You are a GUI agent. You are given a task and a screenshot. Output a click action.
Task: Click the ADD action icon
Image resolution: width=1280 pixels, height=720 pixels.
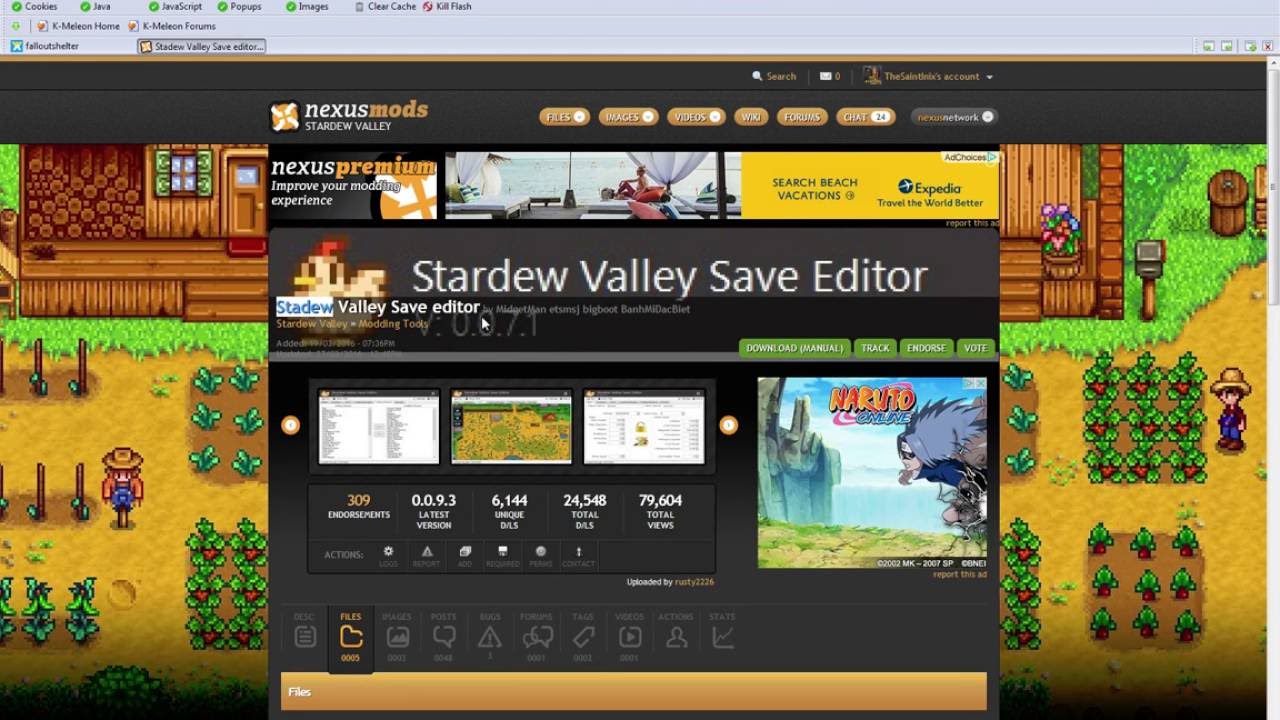click(x=465, y=556)
